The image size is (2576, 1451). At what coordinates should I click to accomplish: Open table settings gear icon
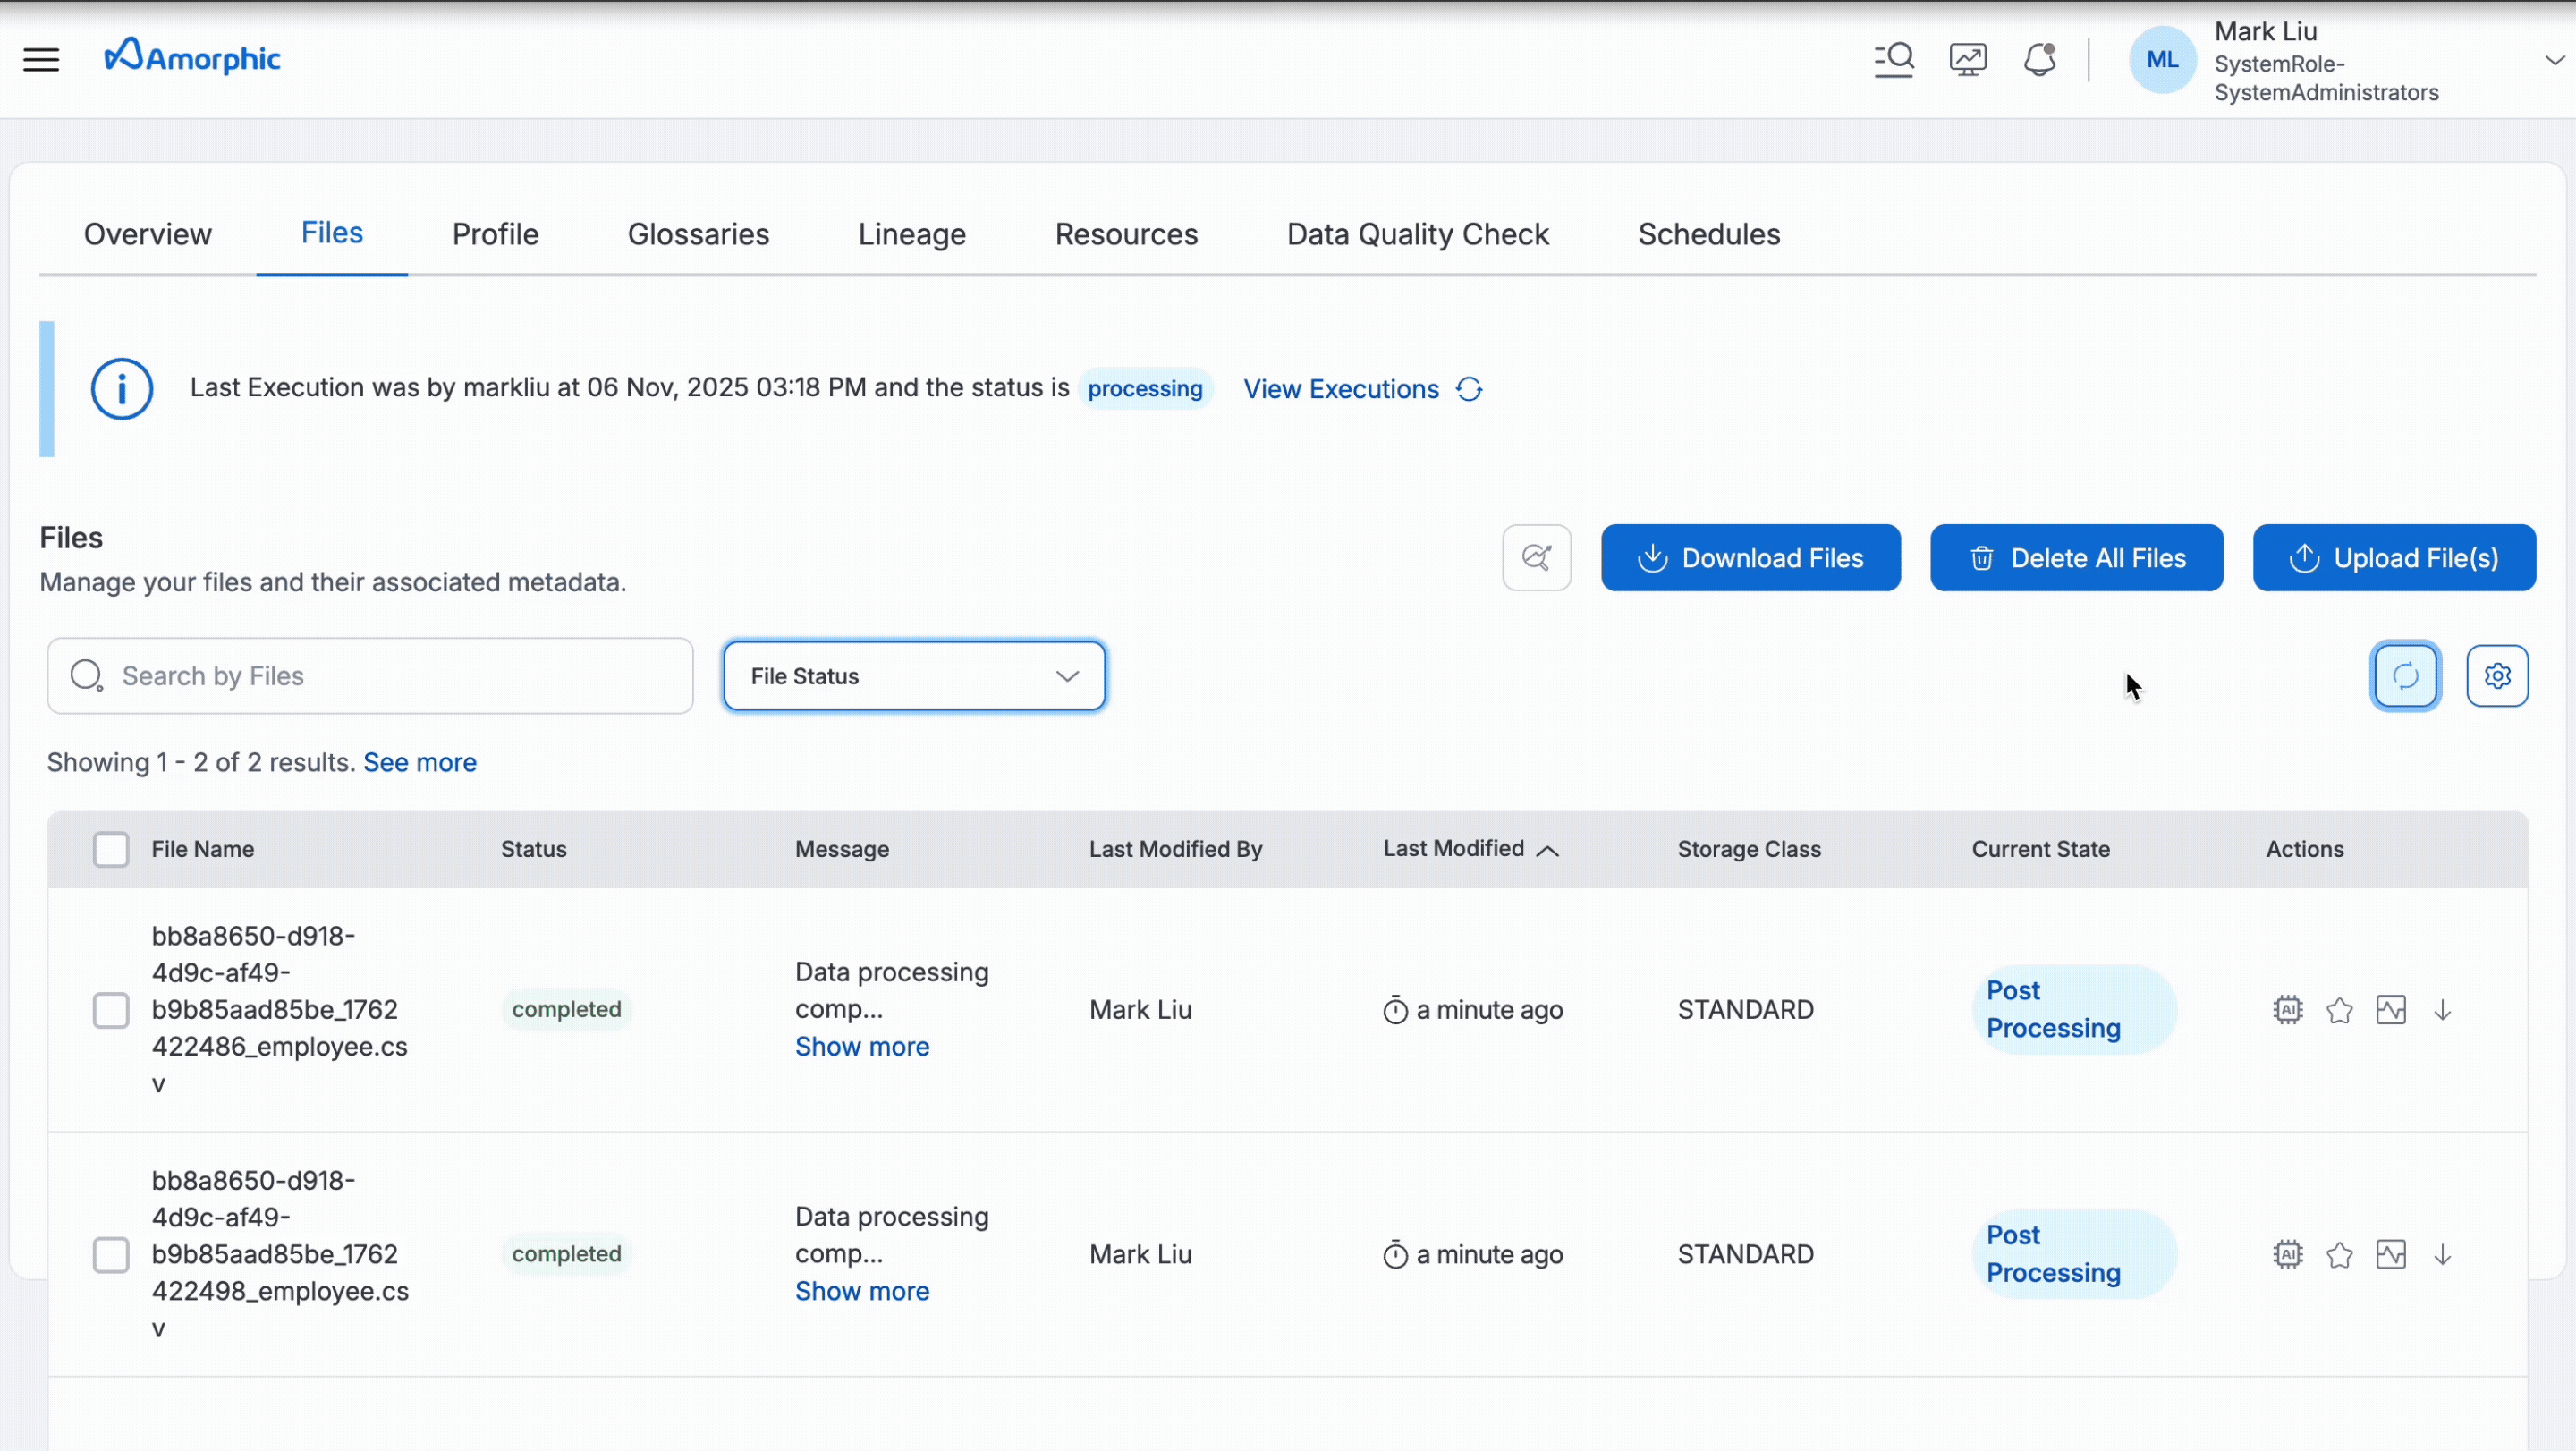coord(2497,676)
